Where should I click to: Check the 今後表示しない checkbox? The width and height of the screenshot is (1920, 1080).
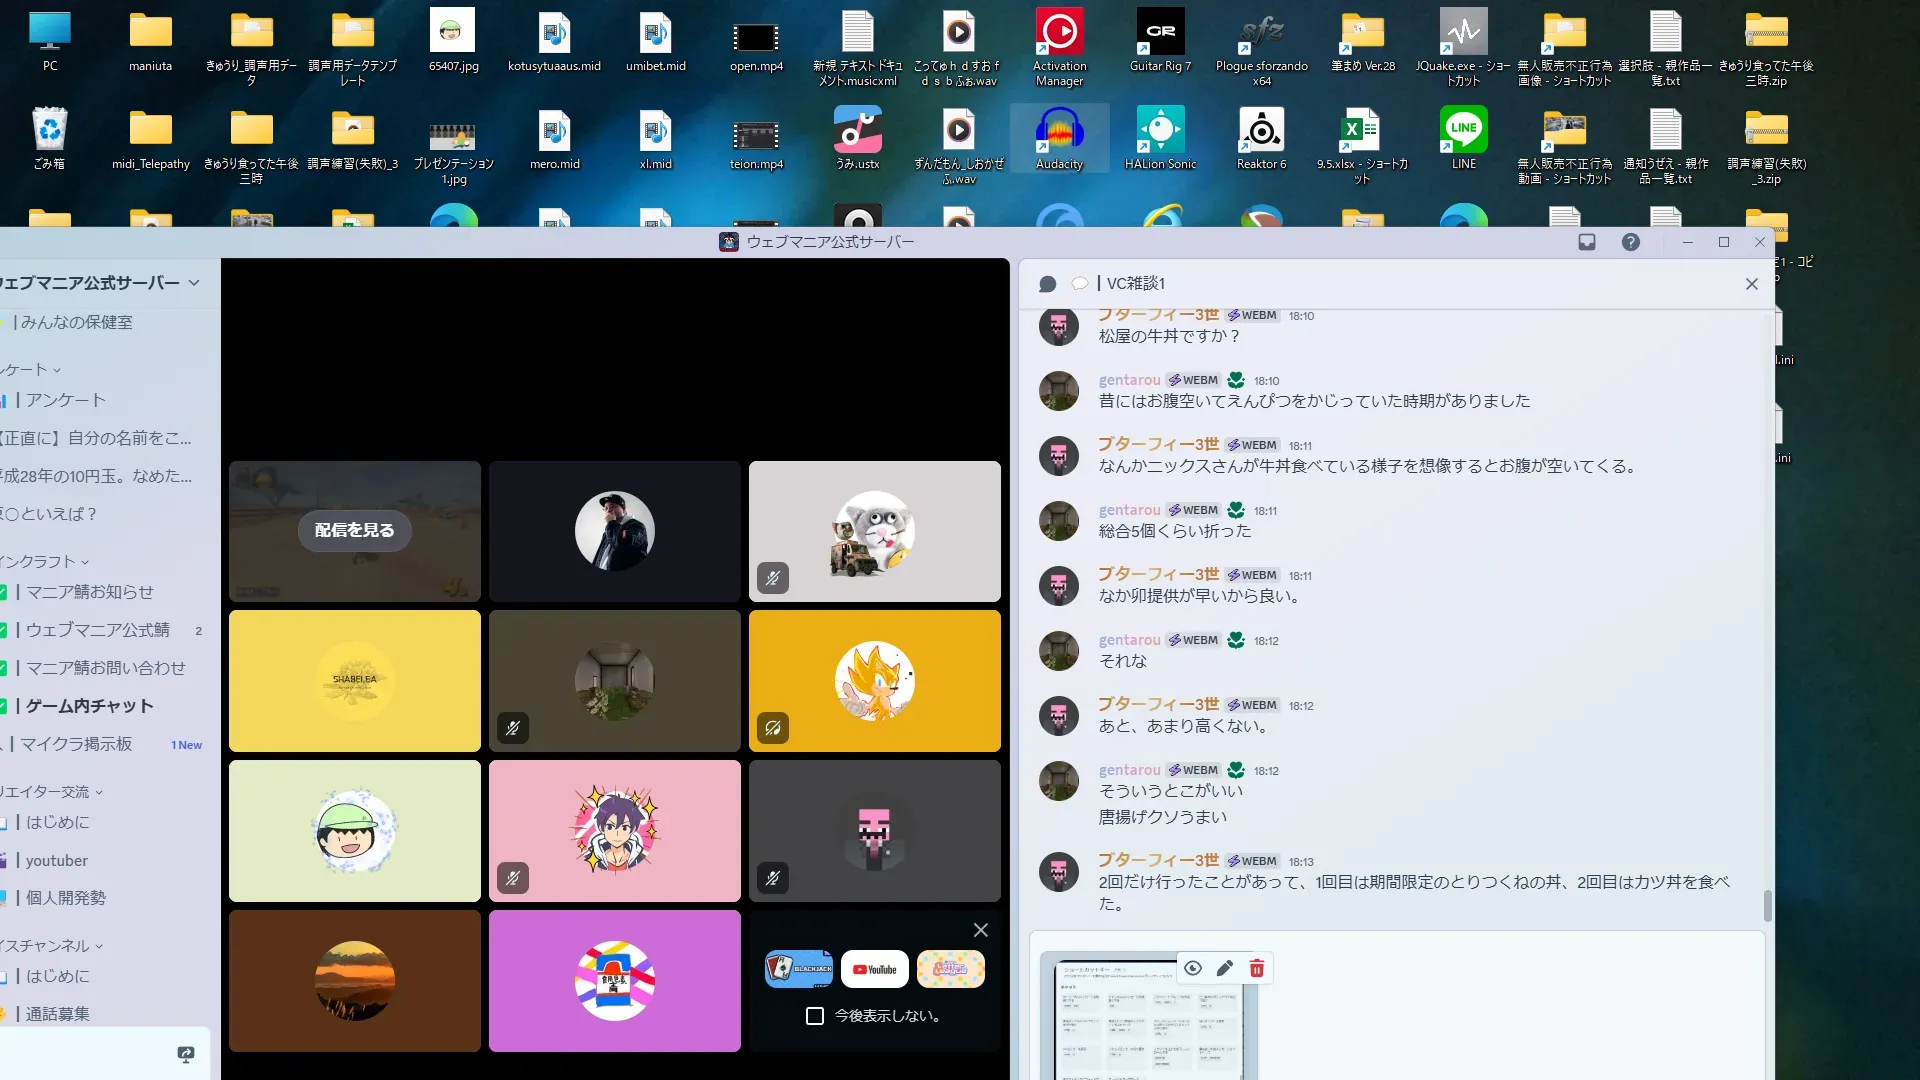(815, 1016)
